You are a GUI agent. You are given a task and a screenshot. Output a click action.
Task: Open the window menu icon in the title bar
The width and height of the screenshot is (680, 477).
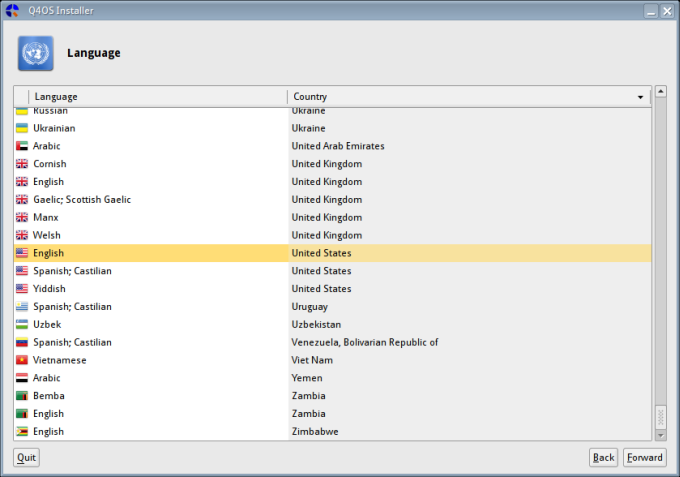[x=12, y=10]
